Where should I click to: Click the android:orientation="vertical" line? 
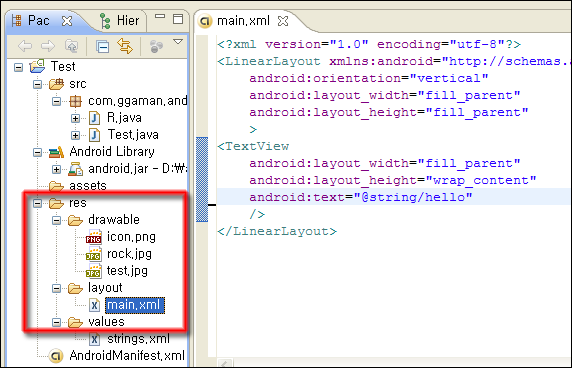(x=368, y=78)
